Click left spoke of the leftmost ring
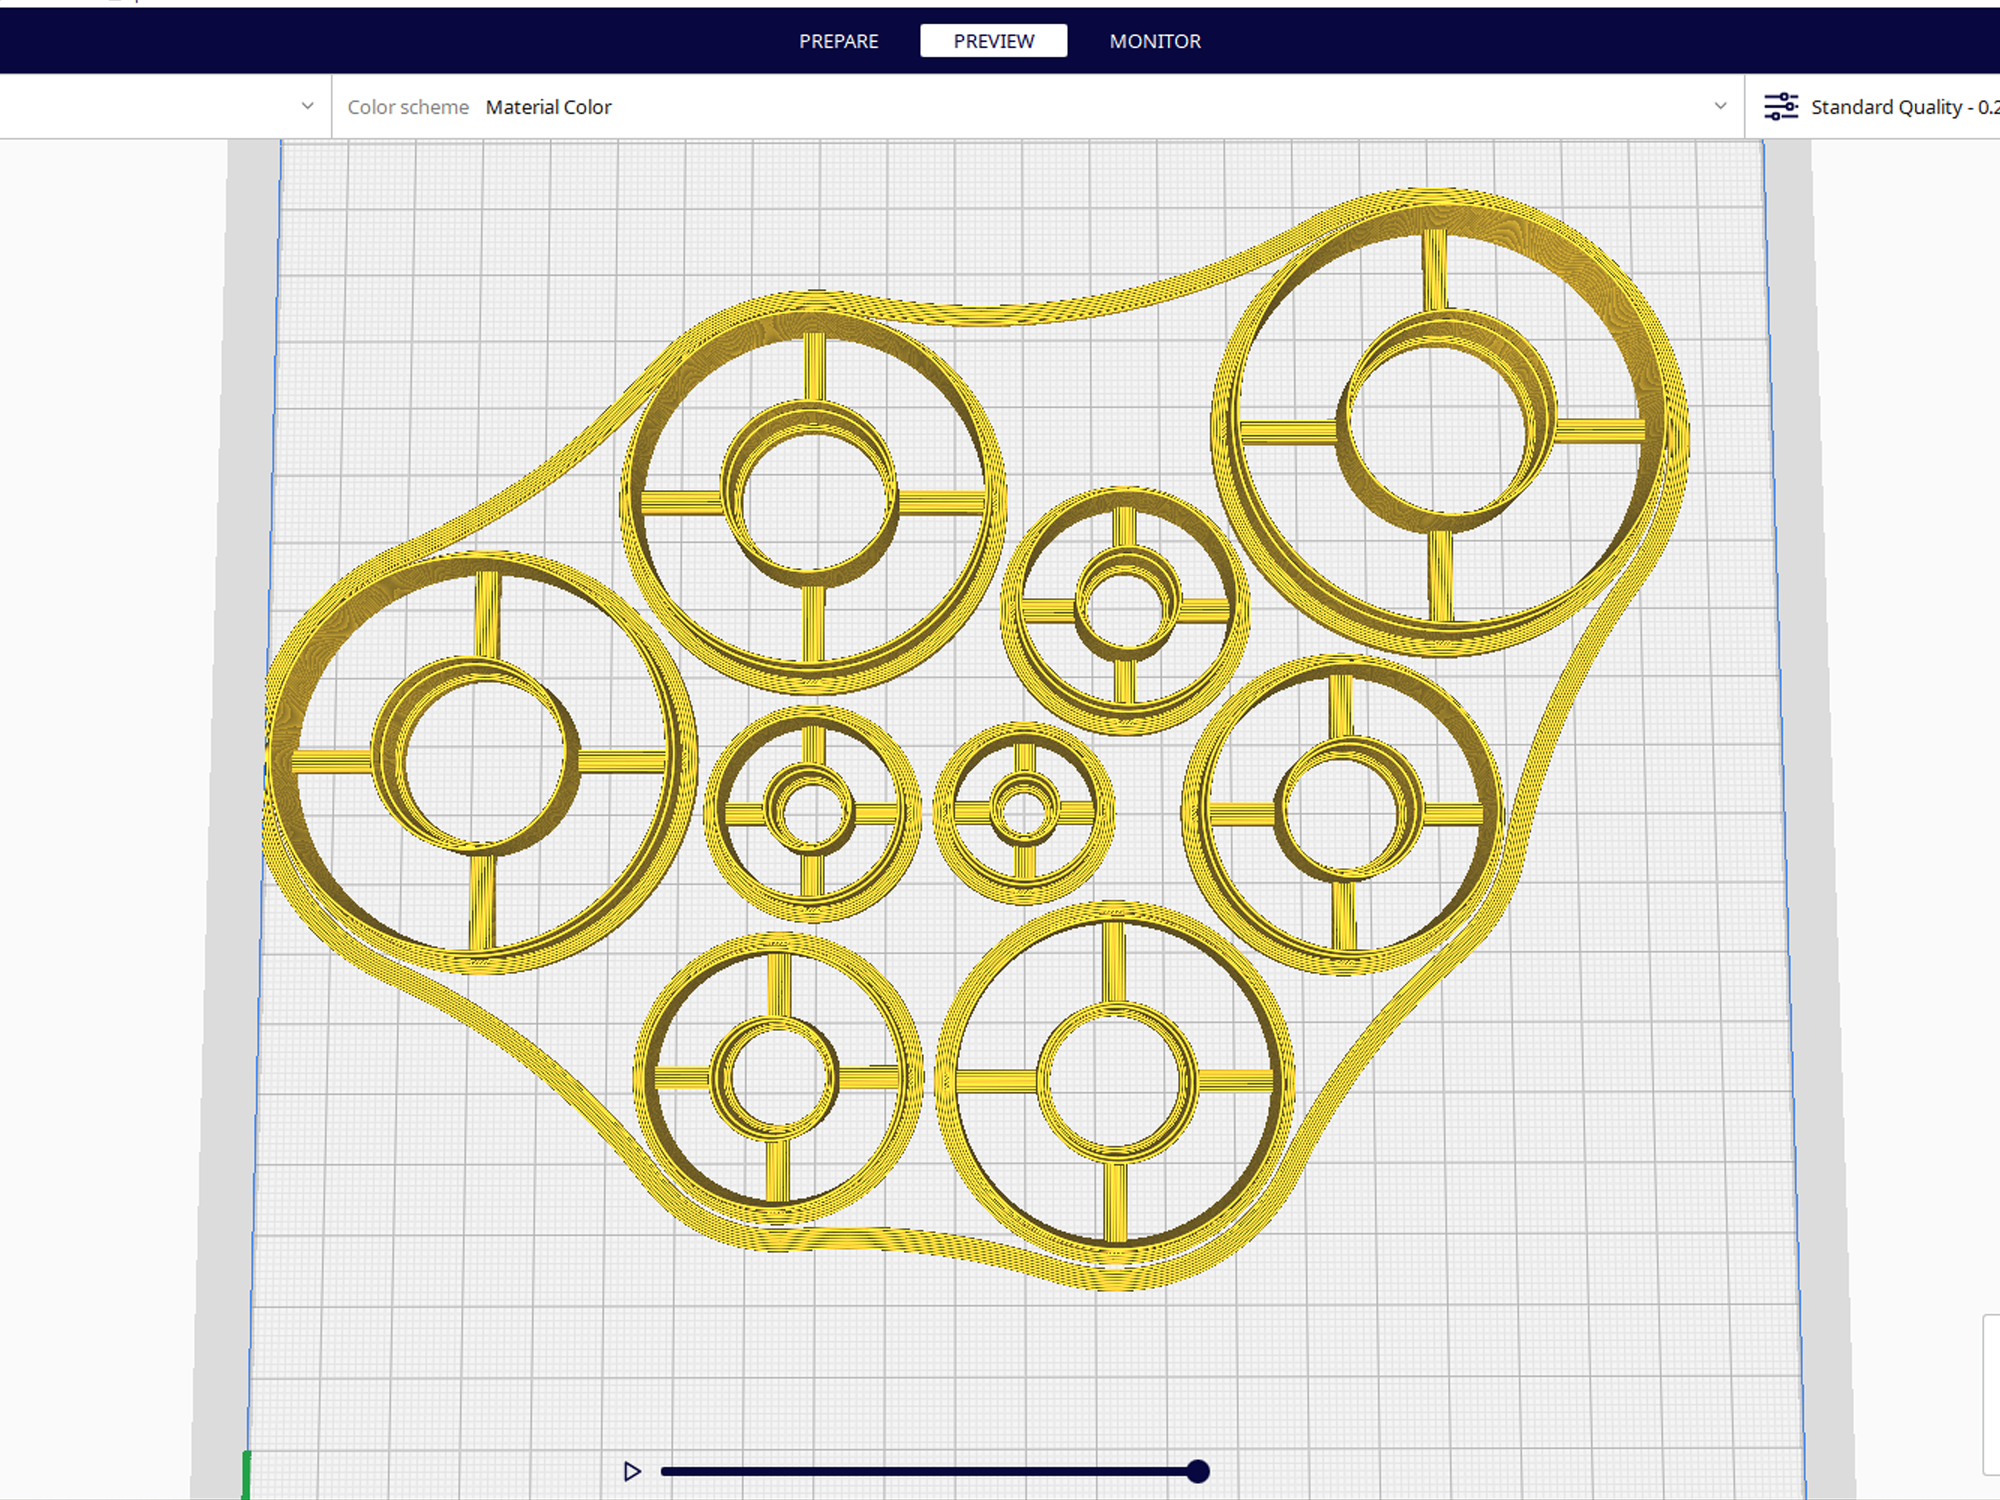Screen dimensions: 2000x1500 [x=333, y=762]
